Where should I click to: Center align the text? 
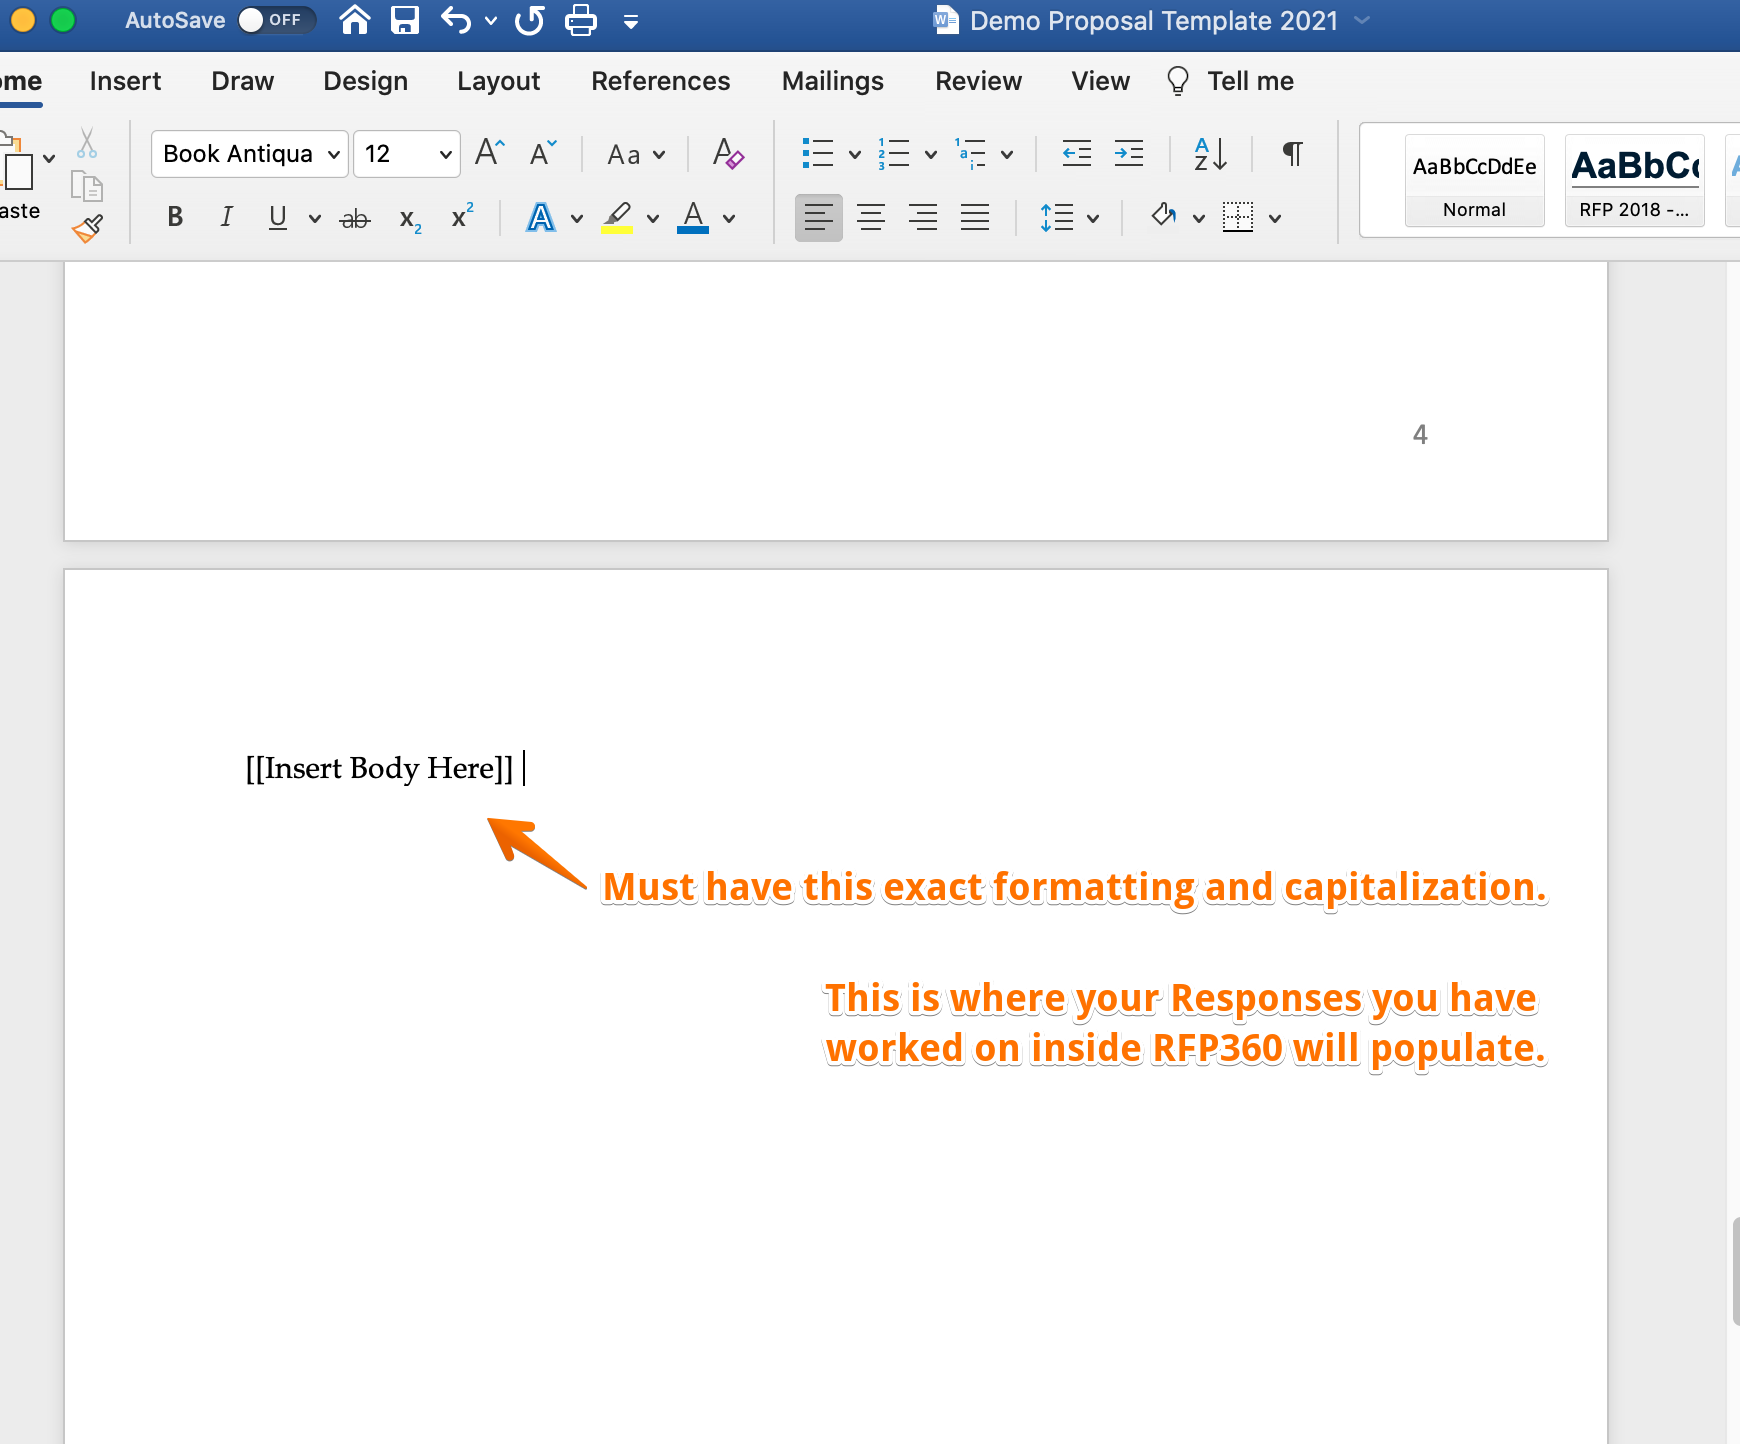(x=871, y=217)
